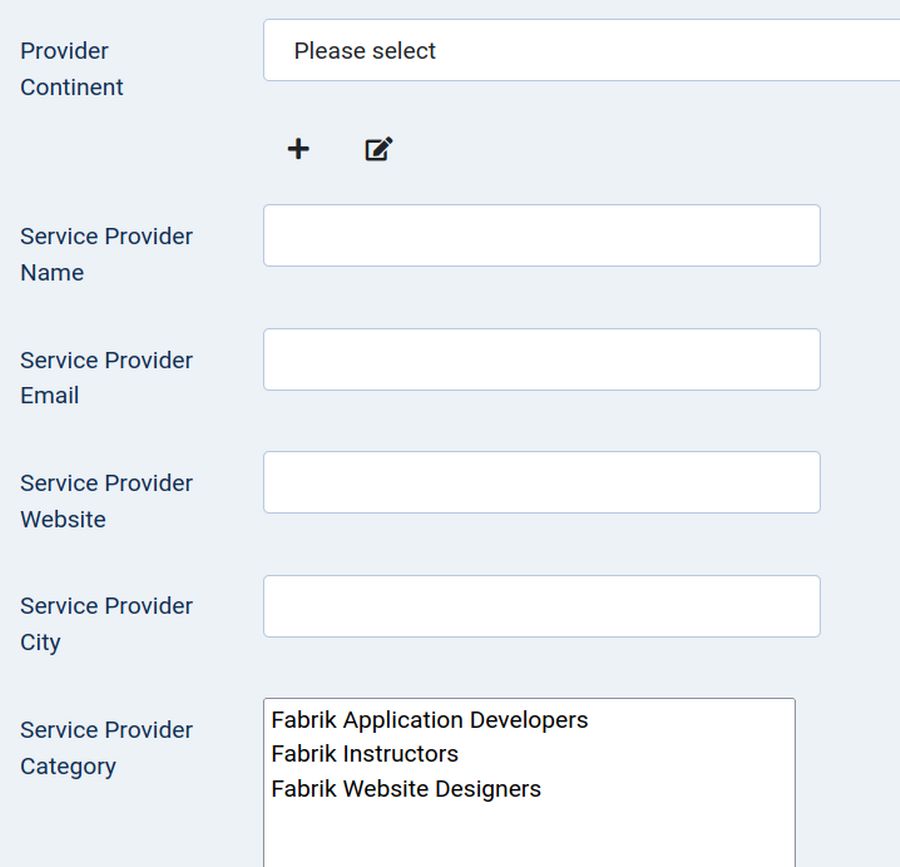Screen dimensions: 900x867
Task: Click into the Service Provider Email field
Action: click(541, 359)
